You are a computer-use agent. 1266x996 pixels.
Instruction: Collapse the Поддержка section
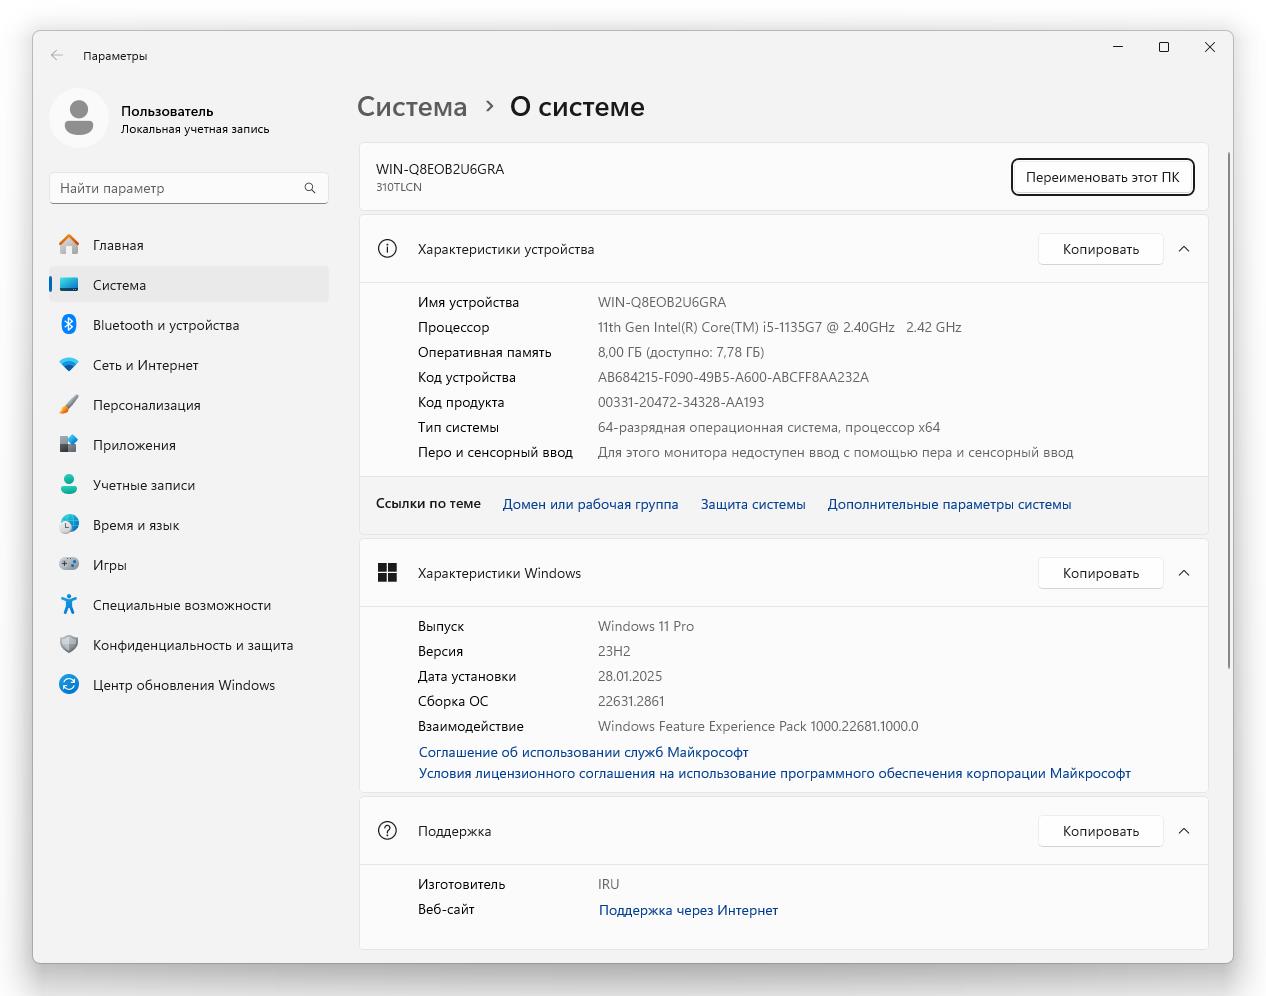pos(1184,831)
